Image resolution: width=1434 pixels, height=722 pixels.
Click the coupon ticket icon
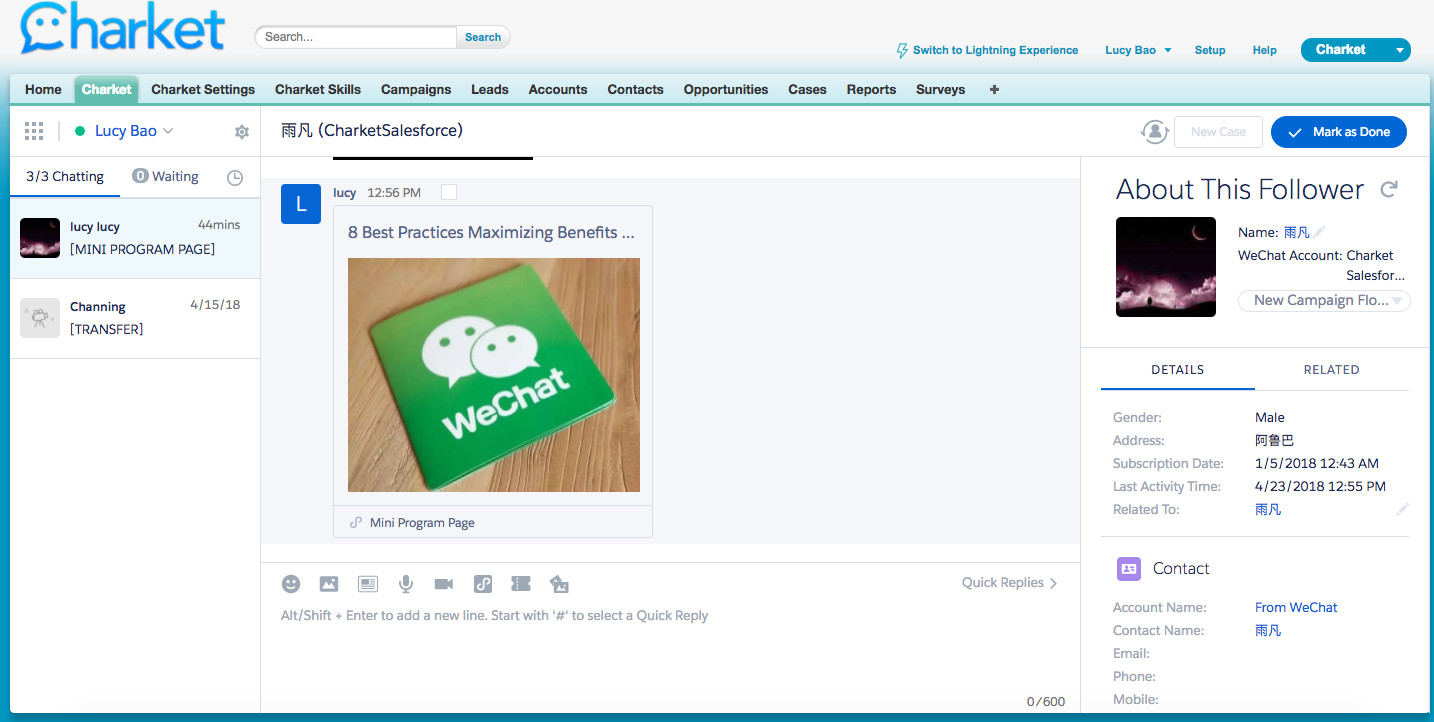(520, 584)
